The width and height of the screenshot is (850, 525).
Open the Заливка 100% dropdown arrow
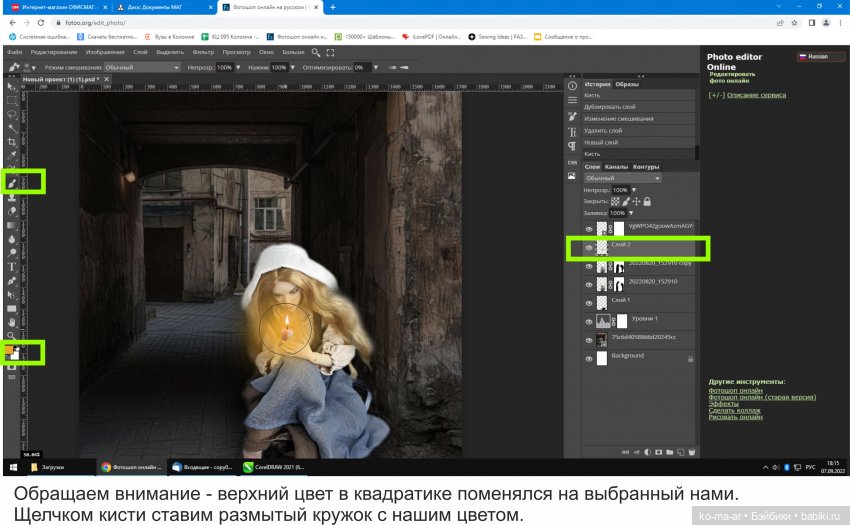point(631,213)
